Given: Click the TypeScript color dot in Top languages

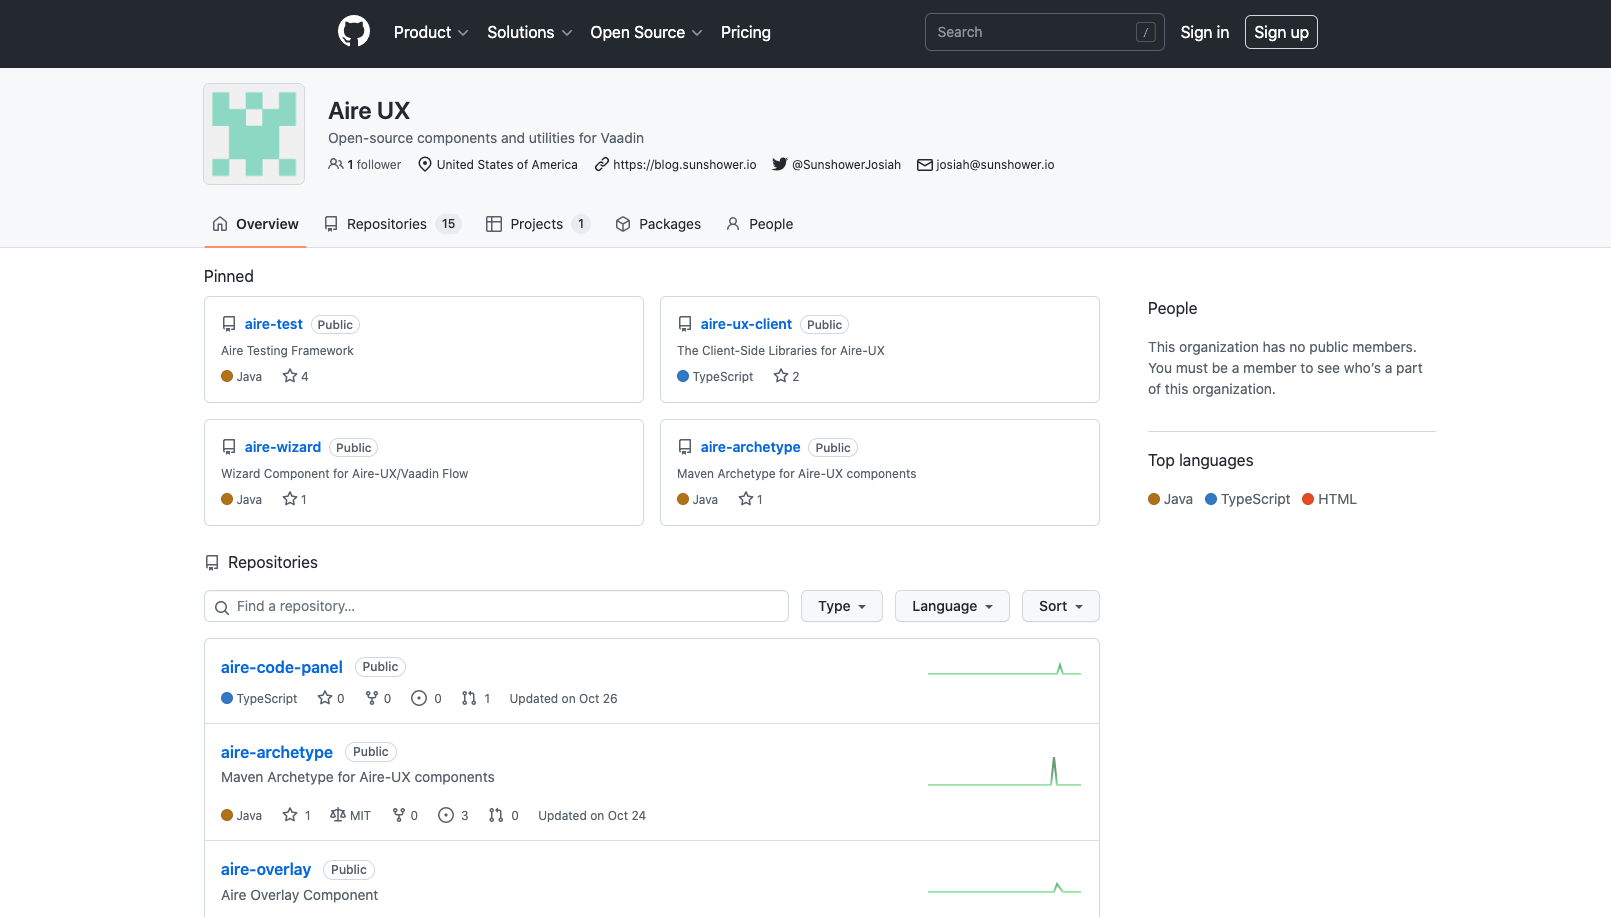Looking at the screenshot, I should tap(1211, 499).
